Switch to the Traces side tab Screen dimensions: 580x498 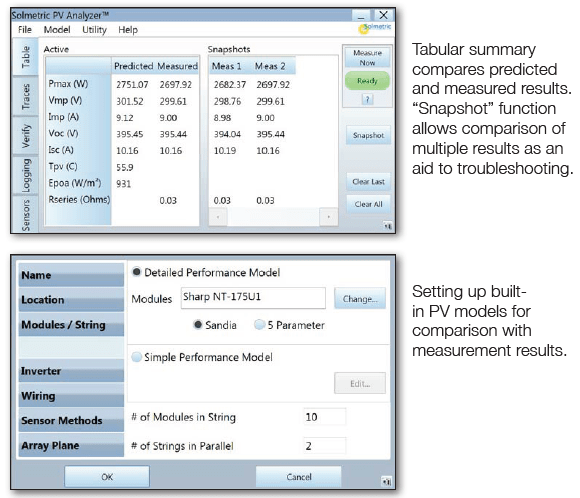pos(26,97)
